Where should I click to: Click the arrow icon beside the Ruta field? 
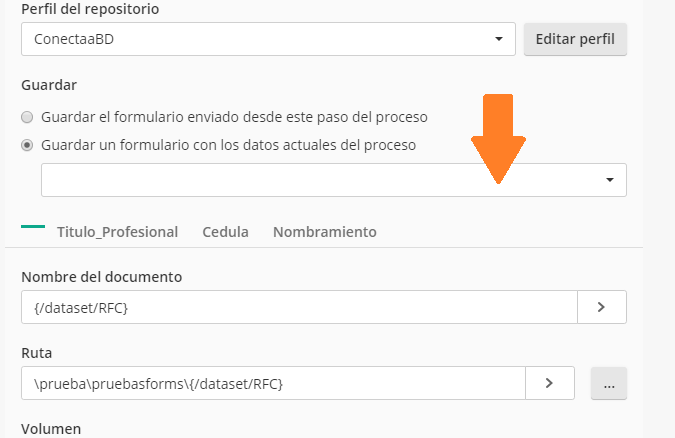point(549,383)
